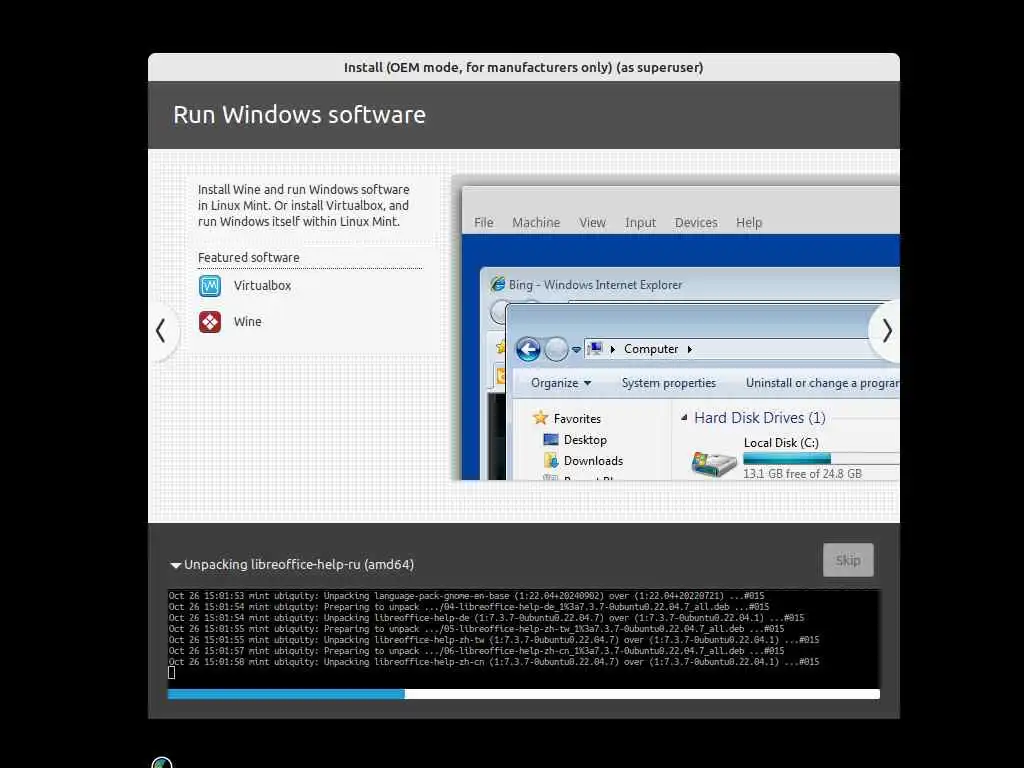Click the "Hard Disk Drives (1)" heading
The image size is (1024, 768).
point(760,418)
